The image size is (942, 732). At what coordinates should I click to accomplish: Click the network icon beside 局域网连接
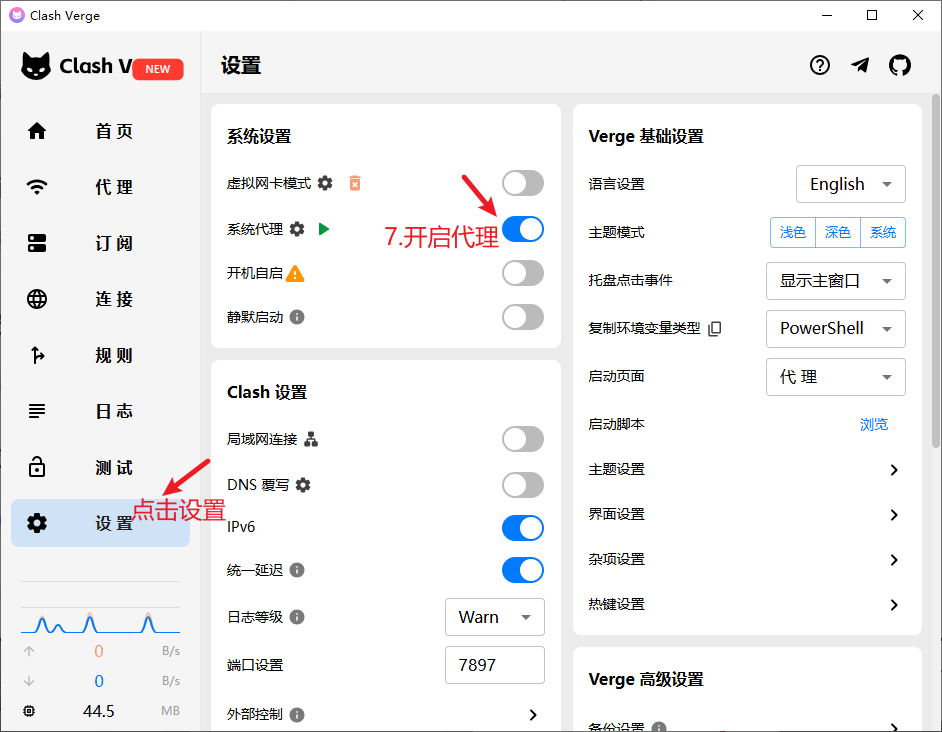311,439
